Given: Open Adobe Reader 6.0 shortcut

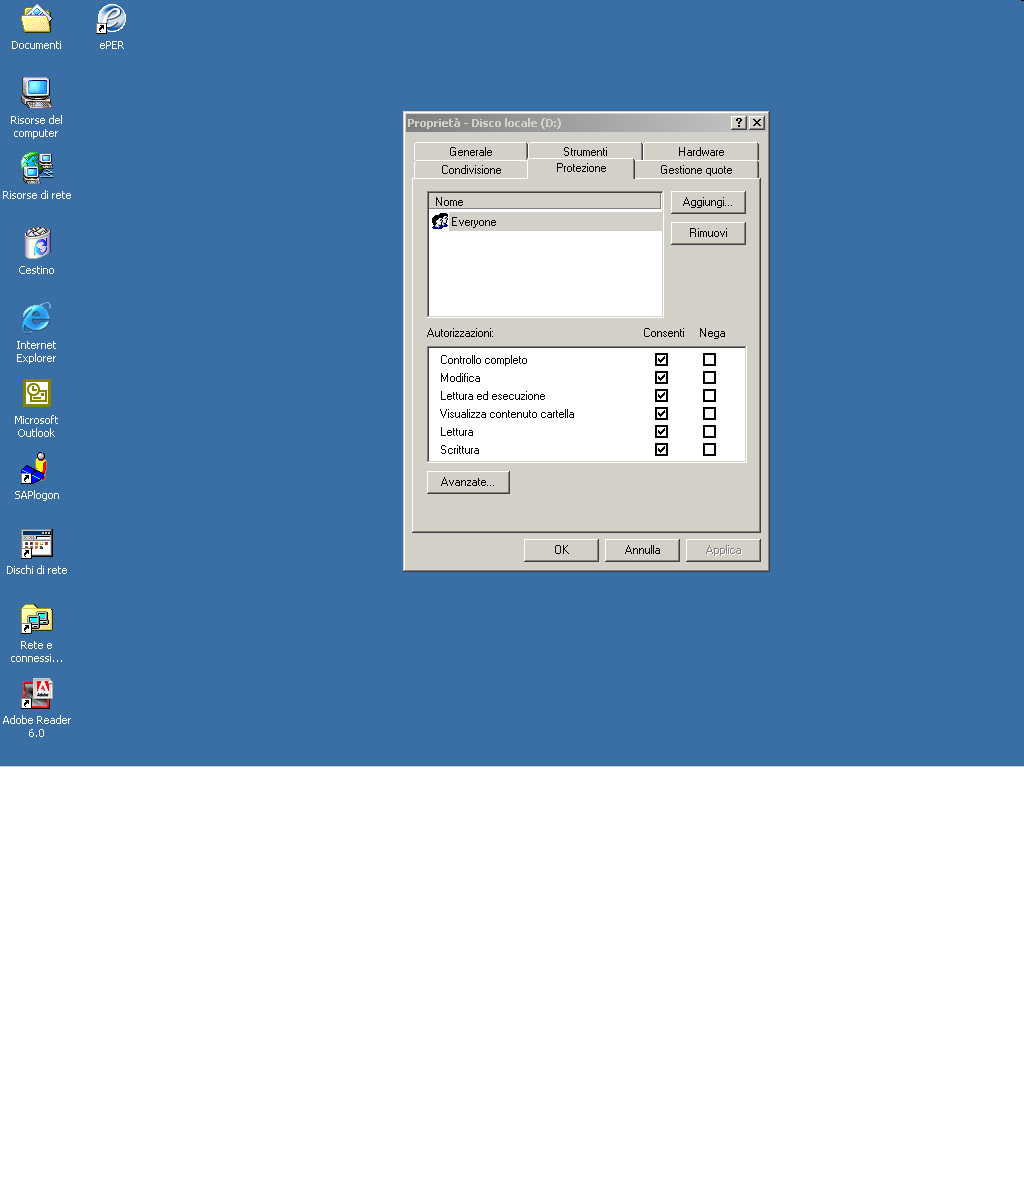Looking at the screenshot, I should (x=36, y=693).
